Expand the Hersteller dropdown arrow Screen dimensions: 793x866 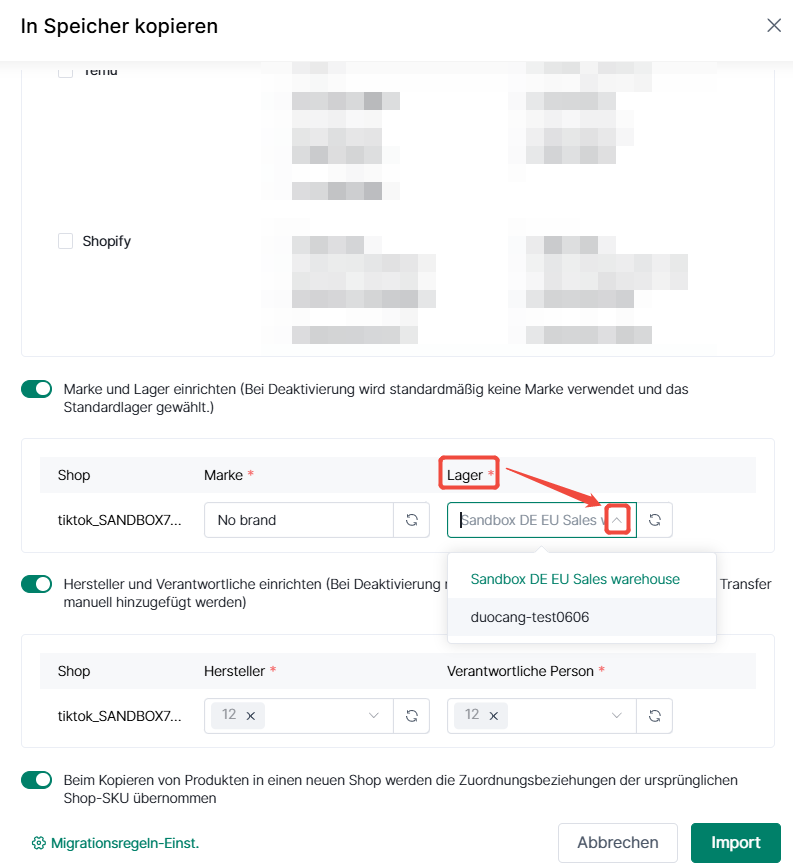[x=374, y=716]
